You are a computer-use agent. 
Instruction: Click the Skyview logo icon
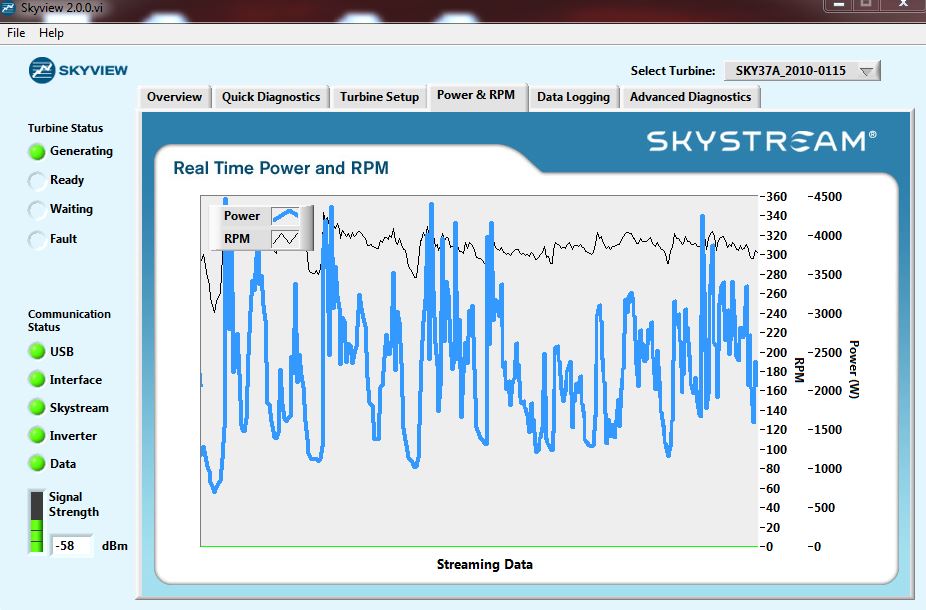pos(44,70)
